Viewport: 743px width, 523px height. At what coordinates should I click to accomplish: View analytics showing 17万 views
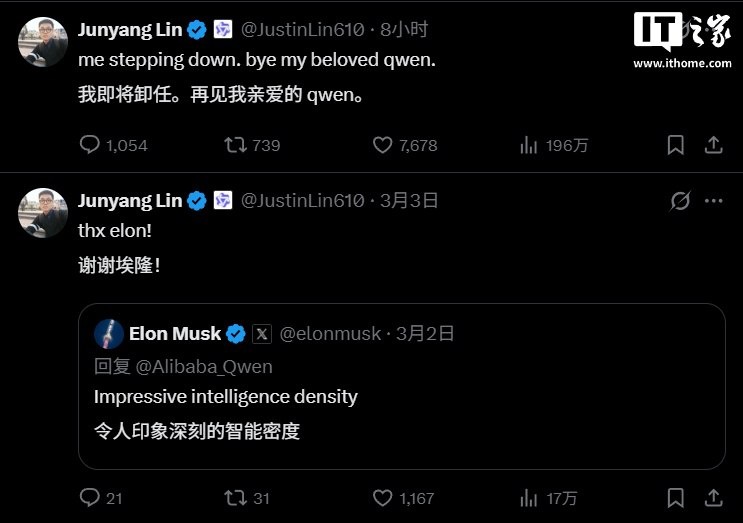(529, 498)
